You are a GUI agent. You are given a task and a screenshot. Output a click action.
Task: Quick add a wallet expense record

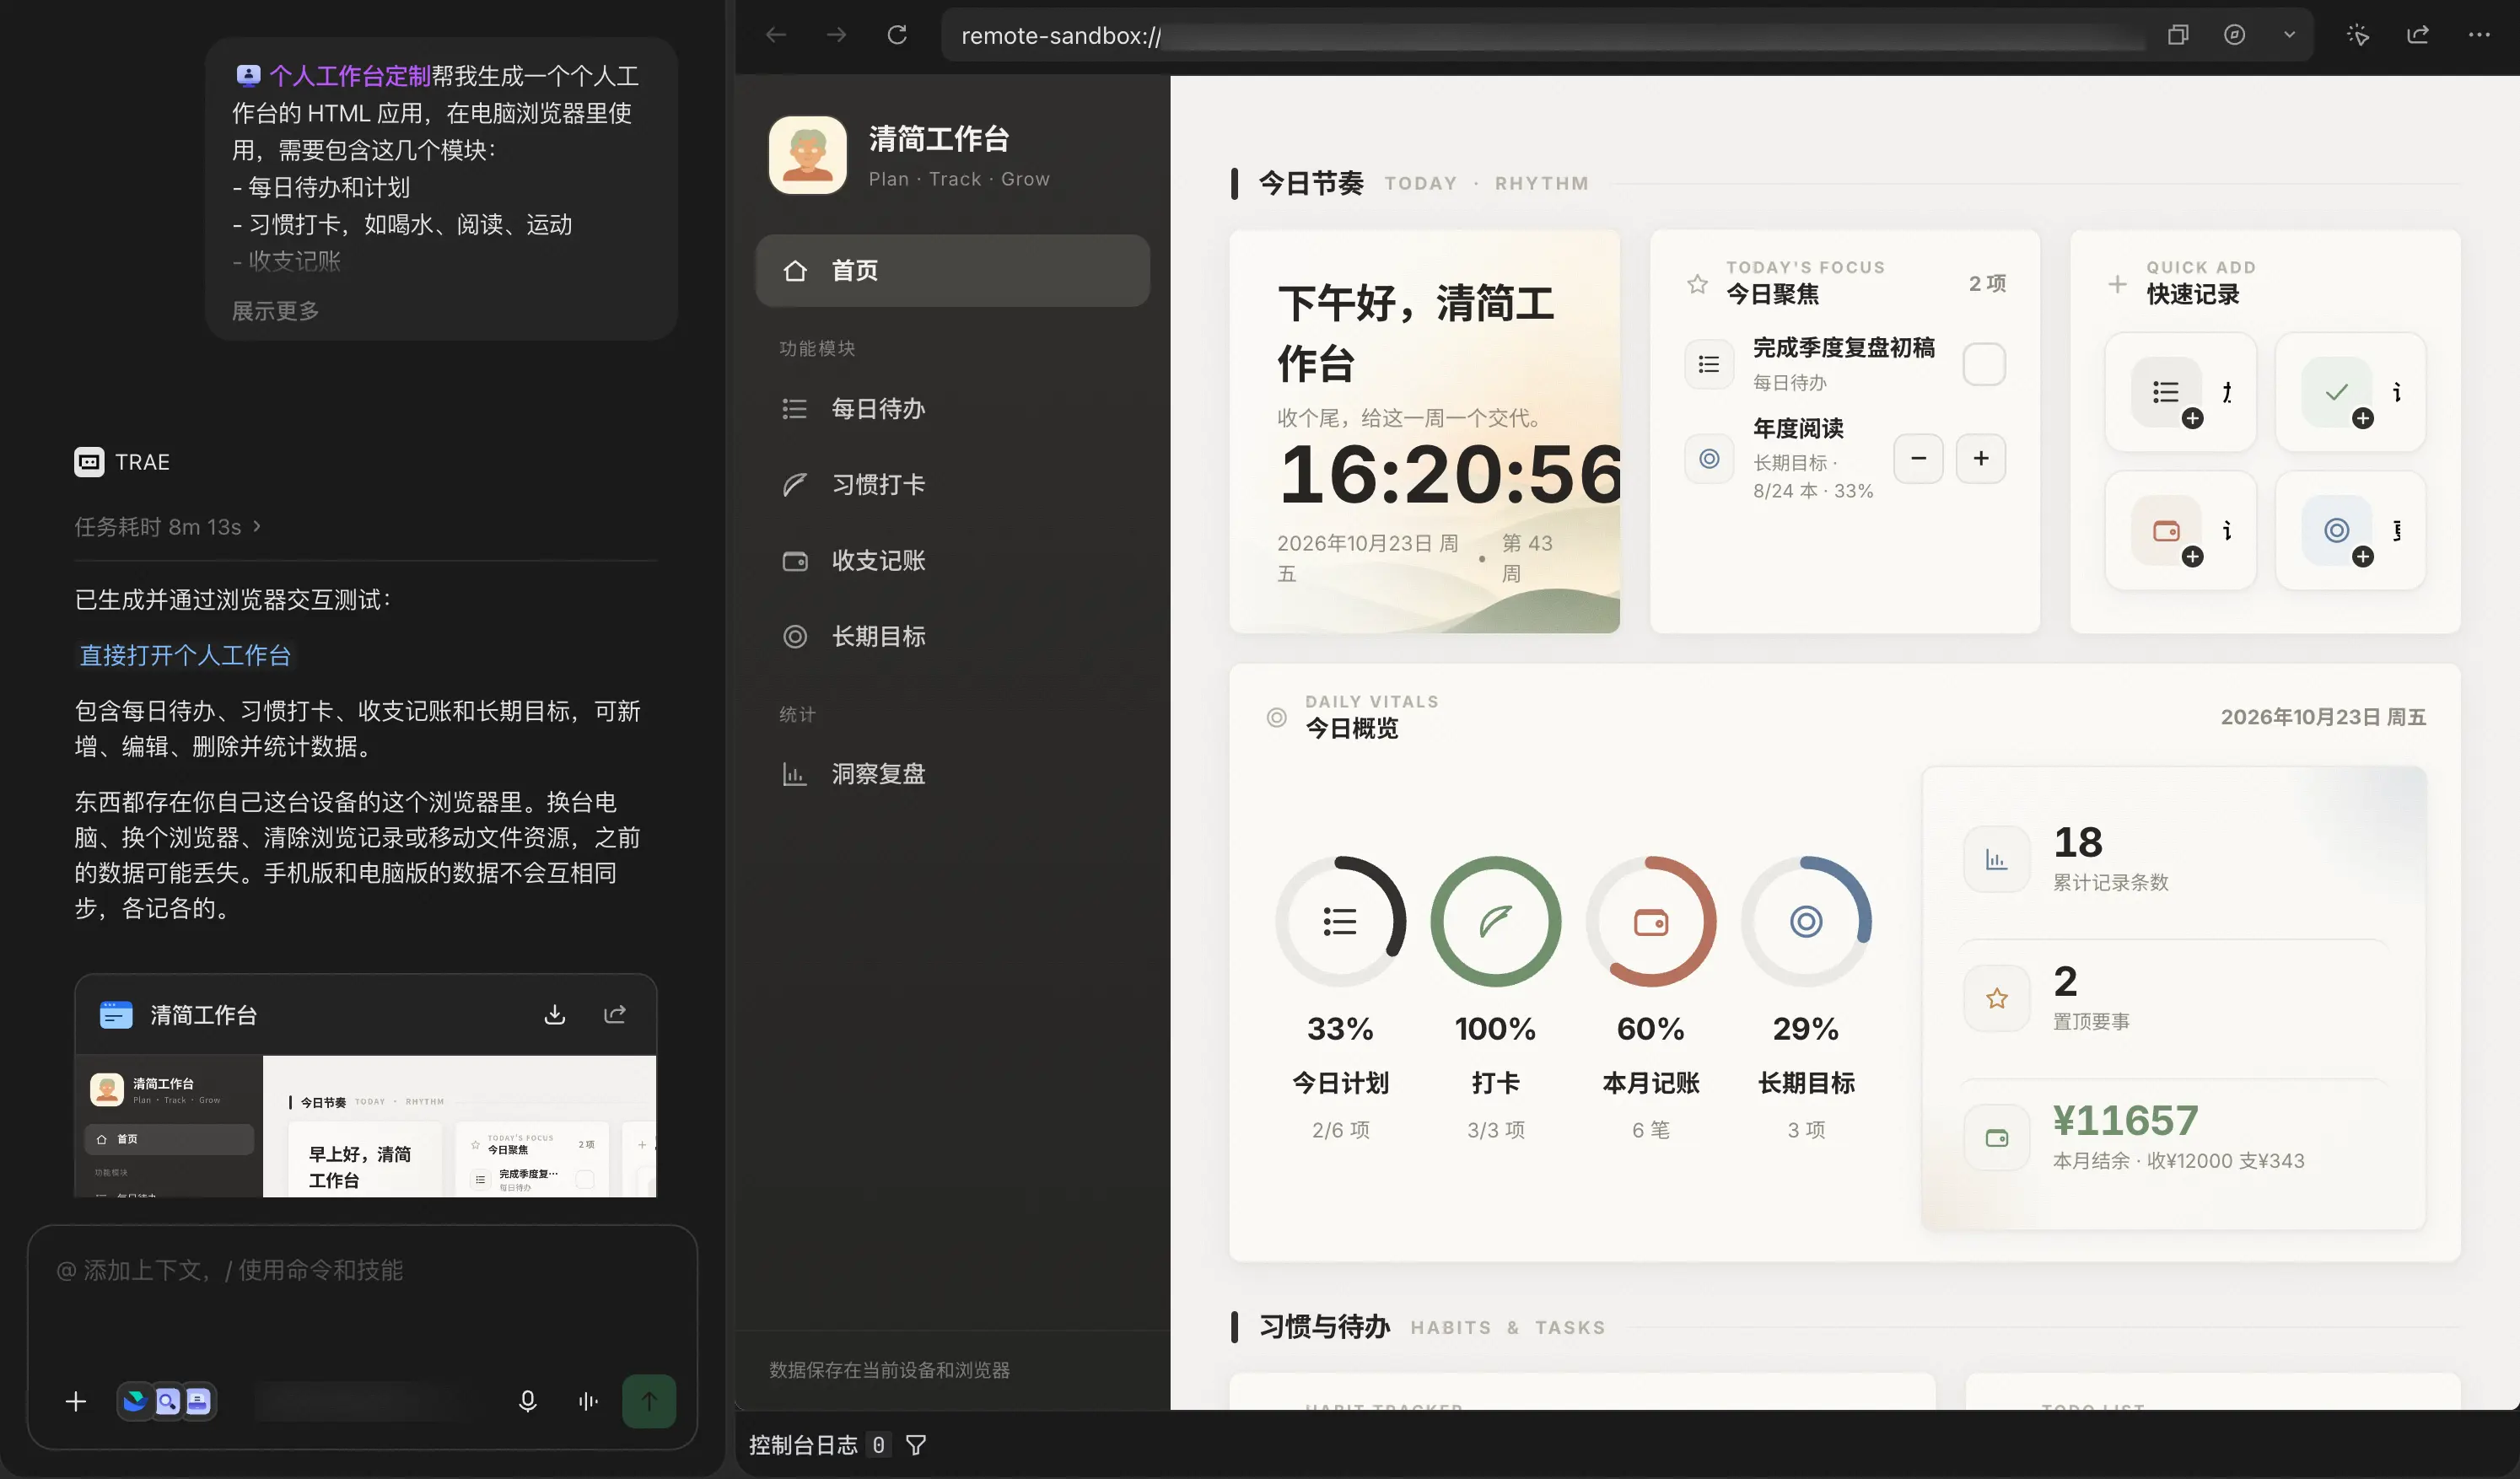coord(2180,530)
